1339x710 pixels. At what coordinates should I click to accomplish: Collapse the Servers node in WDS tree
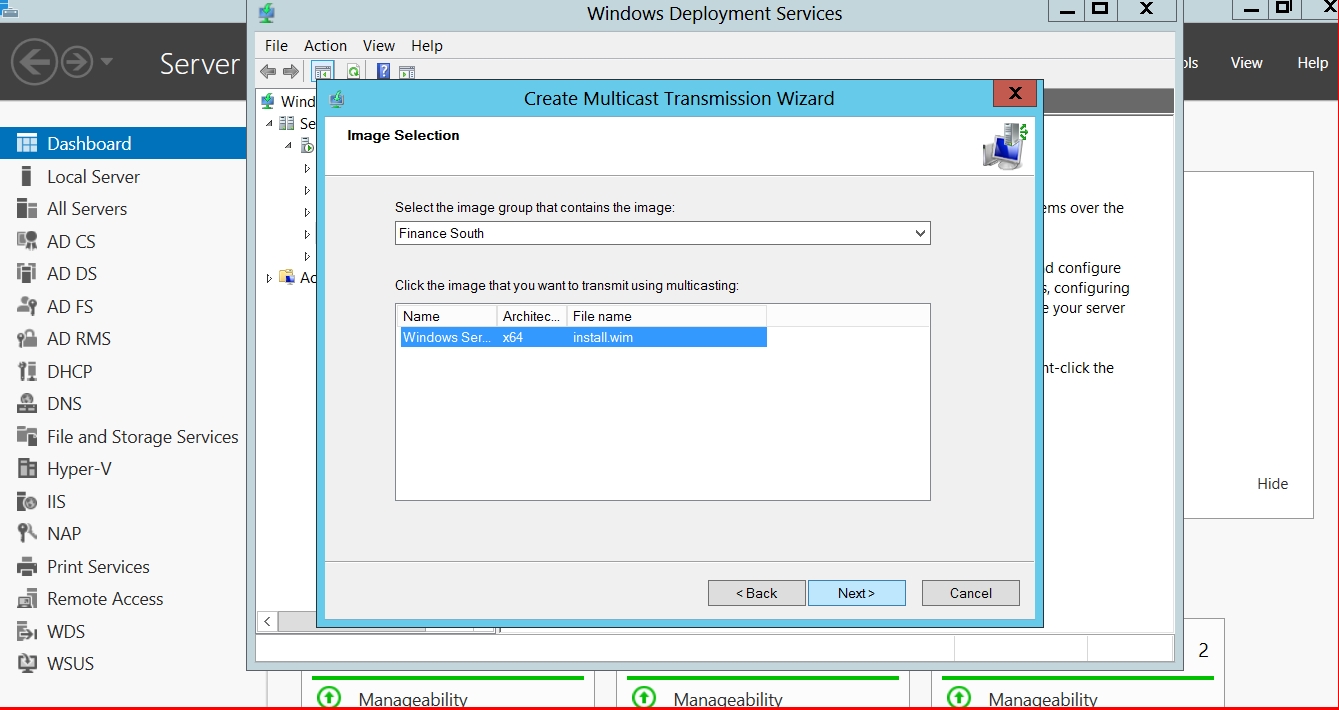(x=269, y=123)
